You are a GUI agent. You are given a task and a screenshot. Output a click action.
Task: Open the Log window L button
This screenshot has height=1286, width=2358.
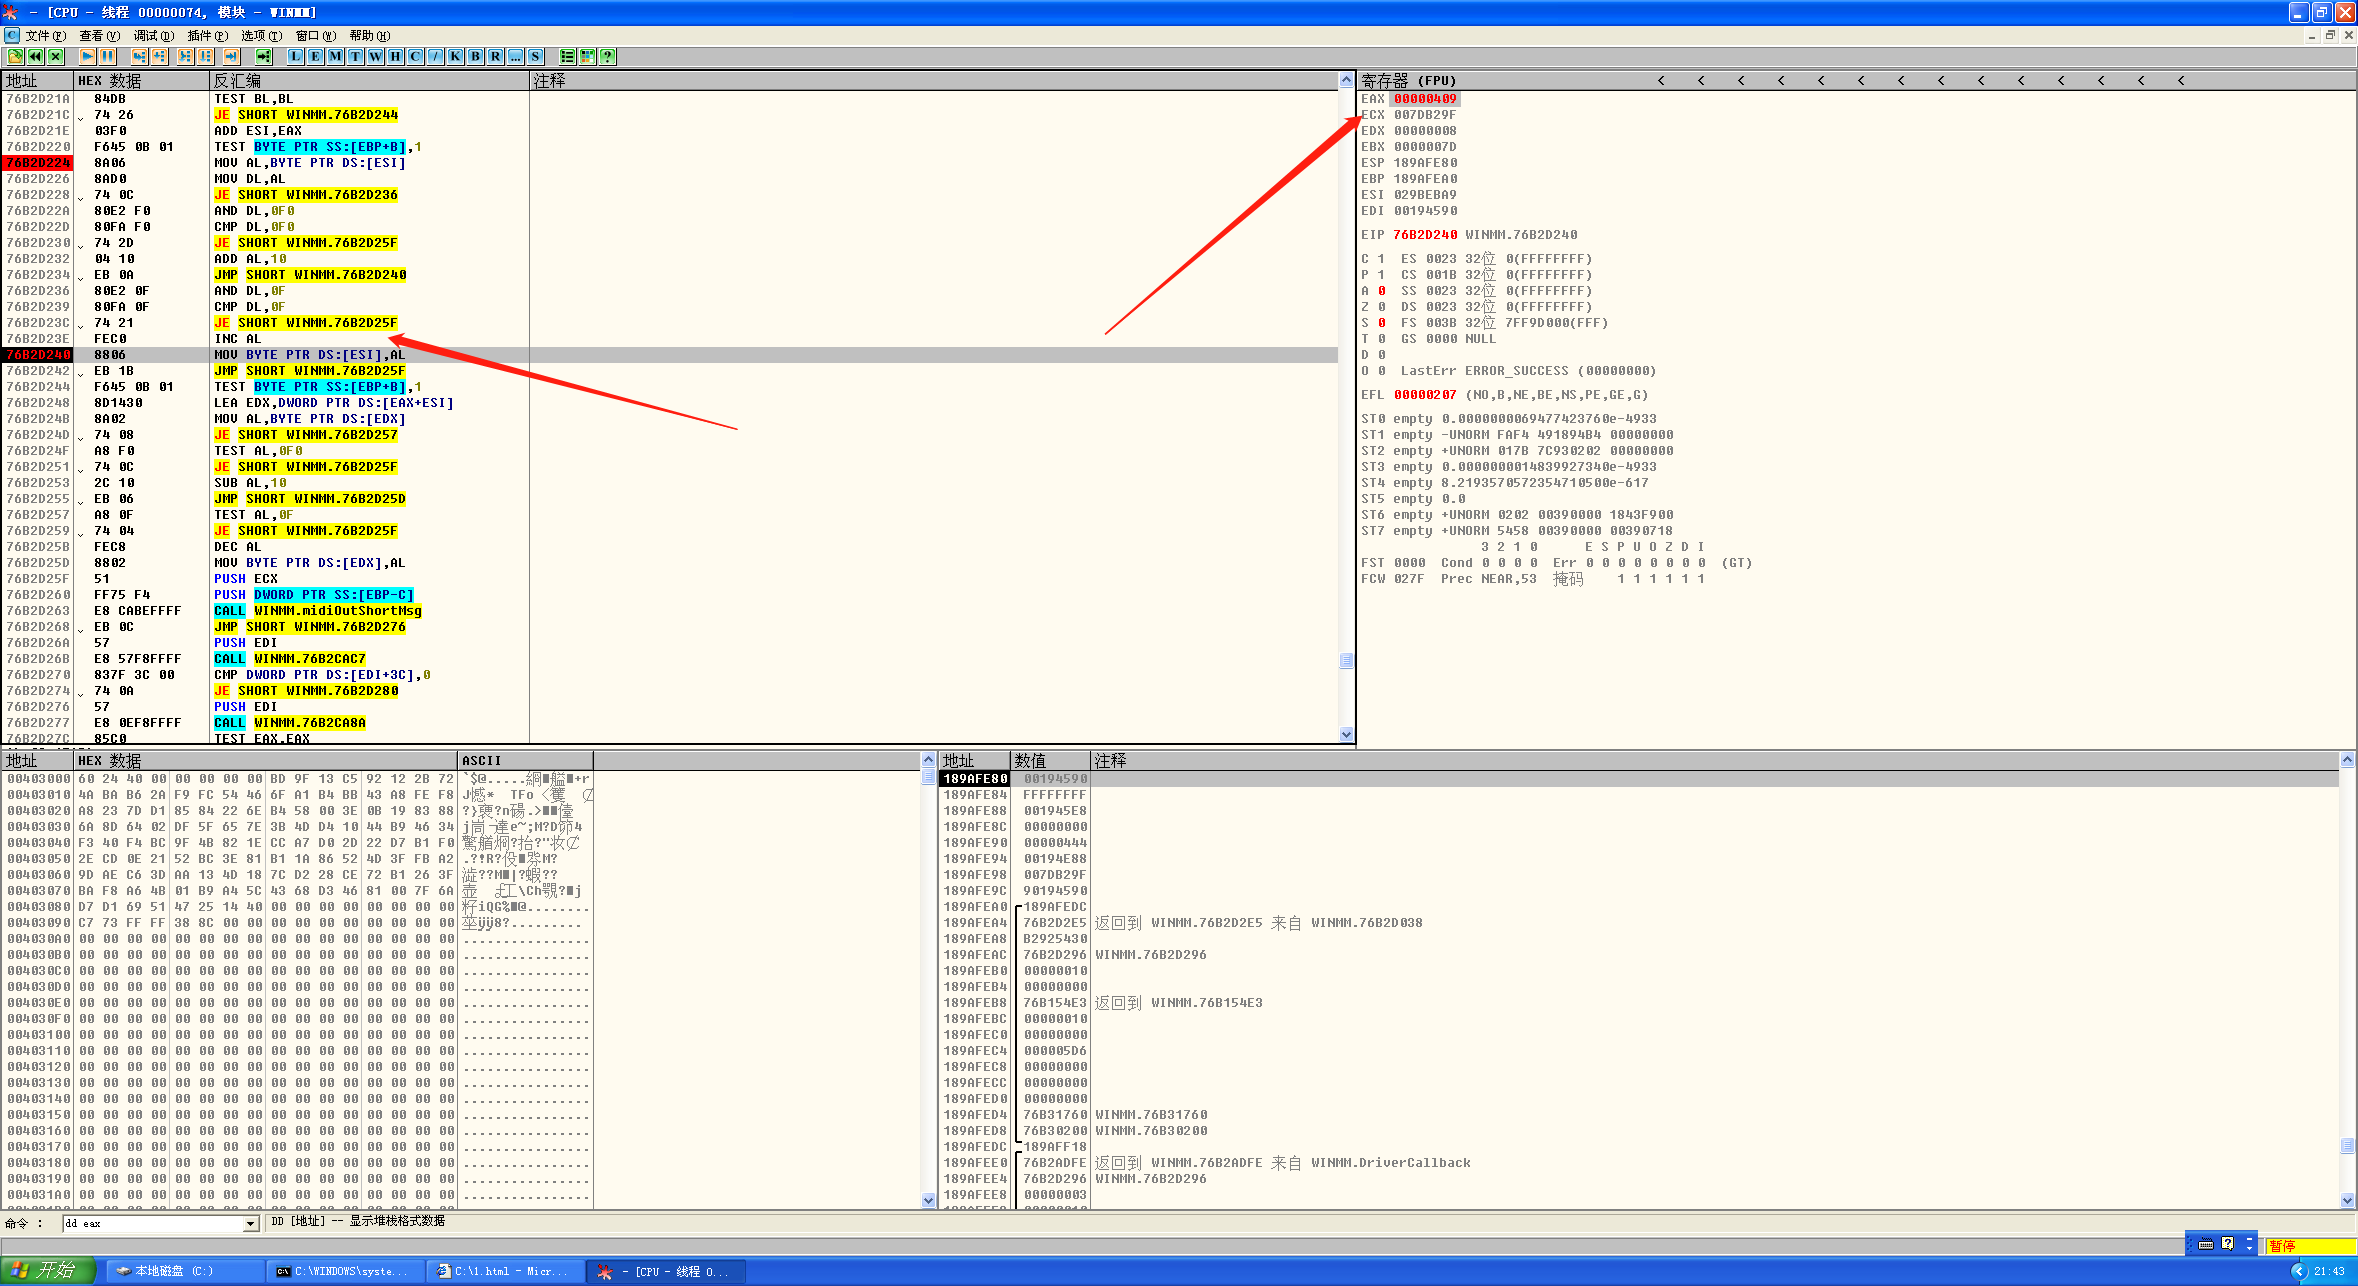tap(295, 57)
